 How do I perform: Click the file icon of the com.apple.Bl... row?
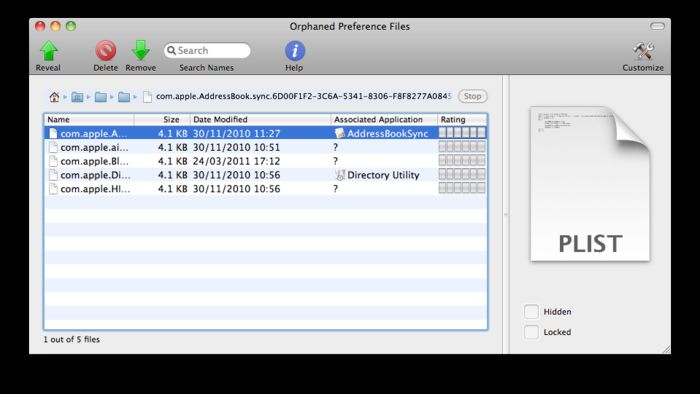point(53,161)
